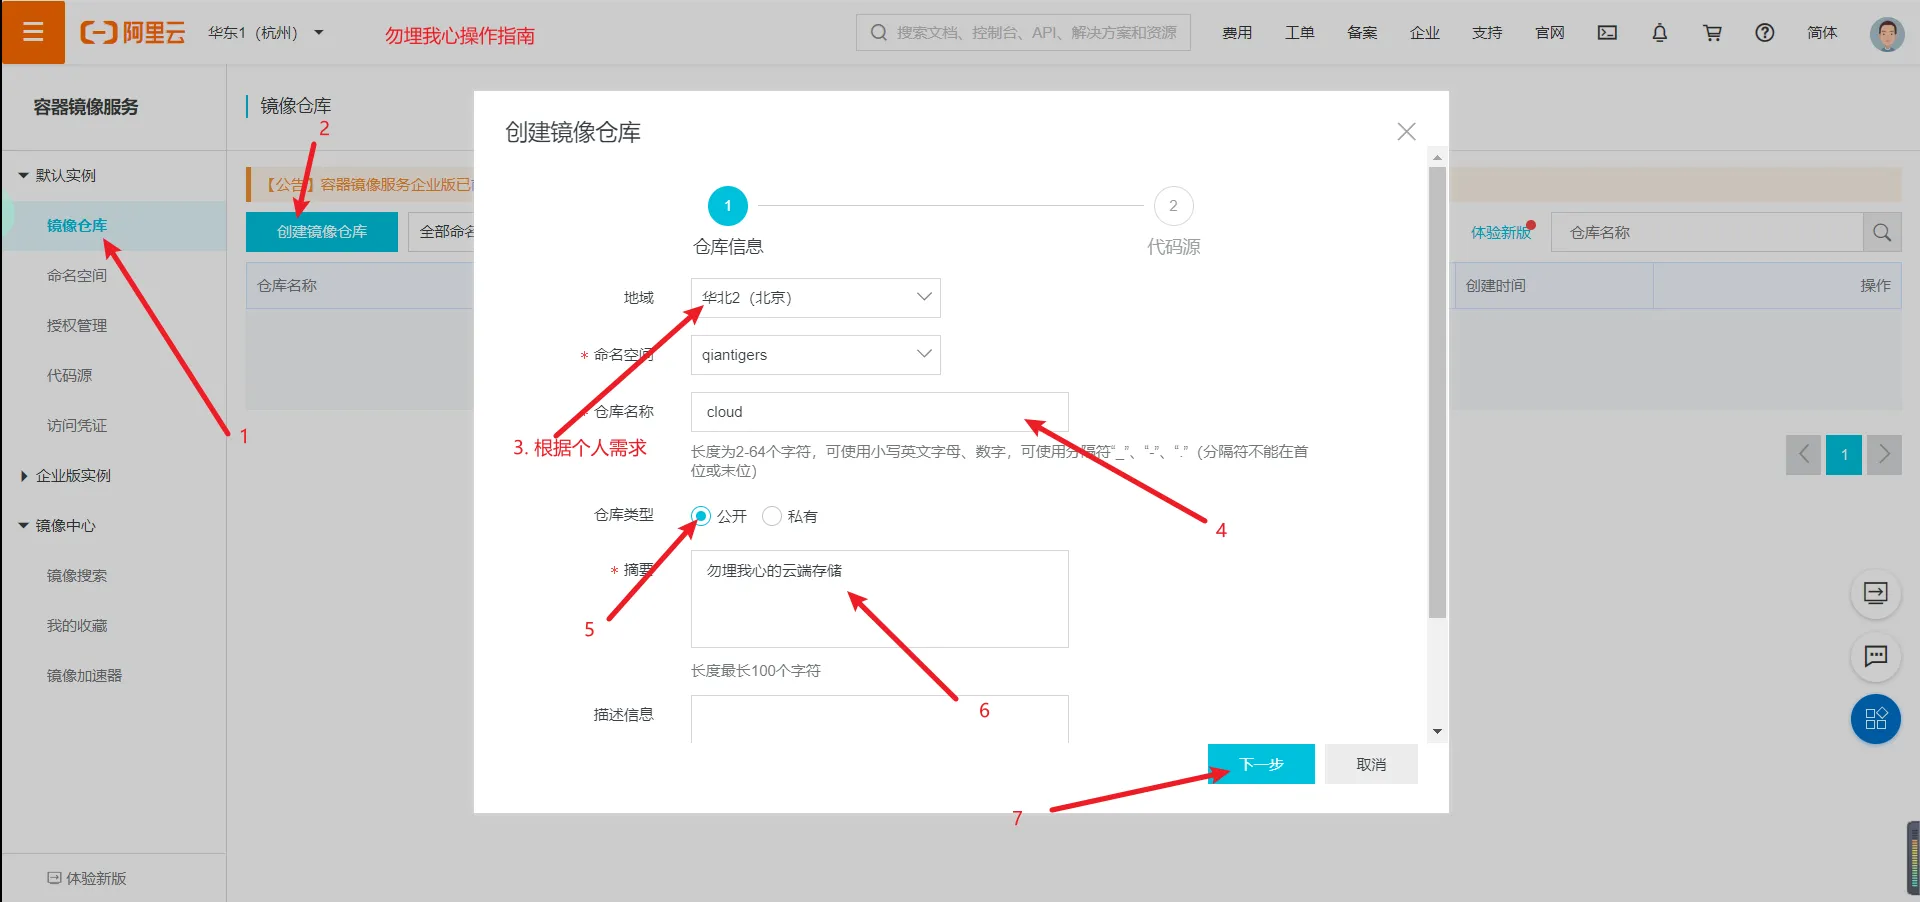Click the 取消 button
Image resolution: width=1920 pixels, height=902 pixels.
pos(1371,764)
